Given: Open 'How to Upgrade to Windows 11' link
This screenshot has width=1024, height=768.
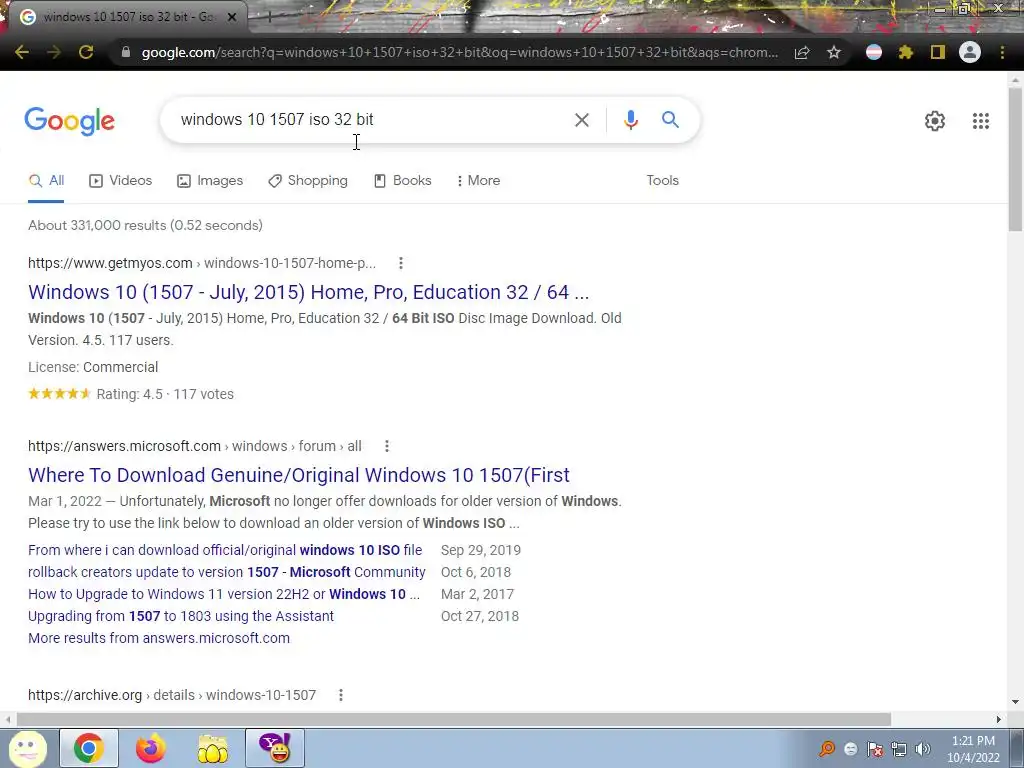Looking at the screenshot, I should click(224, 594).
